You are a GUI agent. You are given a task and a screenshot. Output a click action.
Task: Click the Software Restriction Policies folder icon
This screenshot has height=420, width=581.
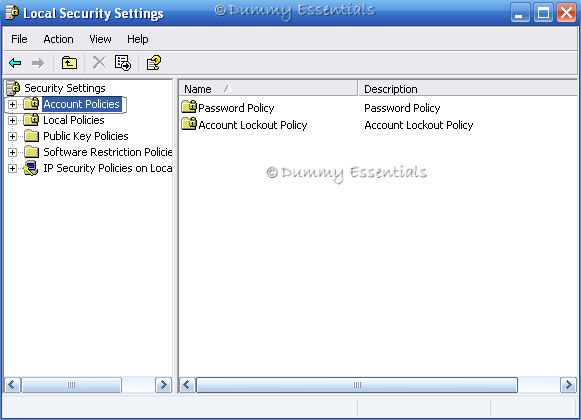pos(31,152)
